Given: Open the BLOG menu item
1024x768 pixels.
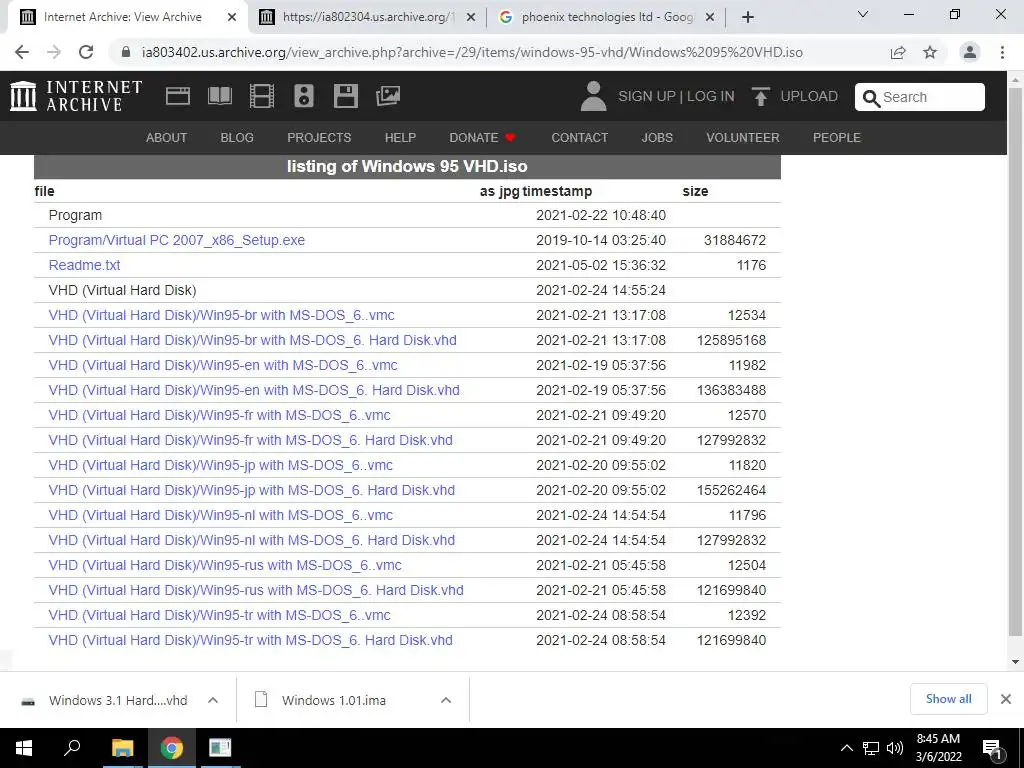Looking at the screenshot, I should point(237,138).
